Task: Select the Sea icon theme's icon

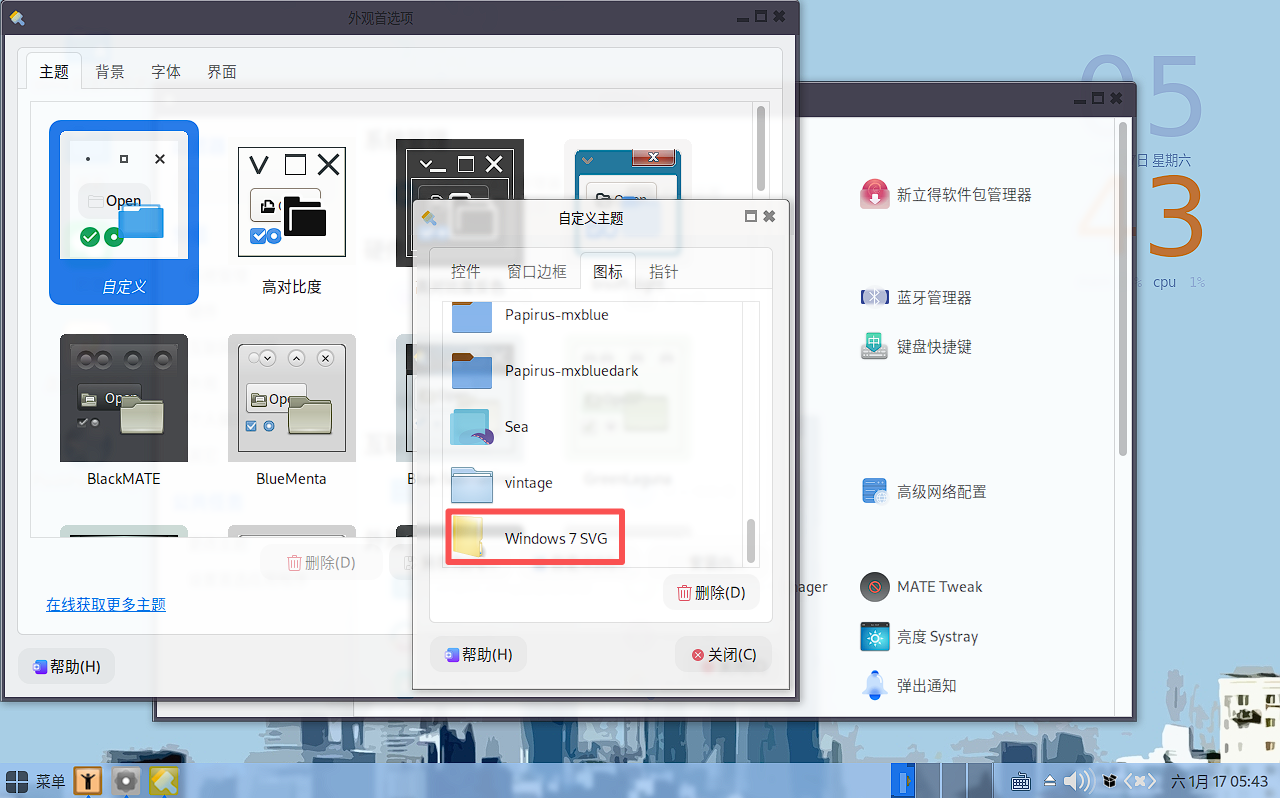Action: (x=472, y=427)
